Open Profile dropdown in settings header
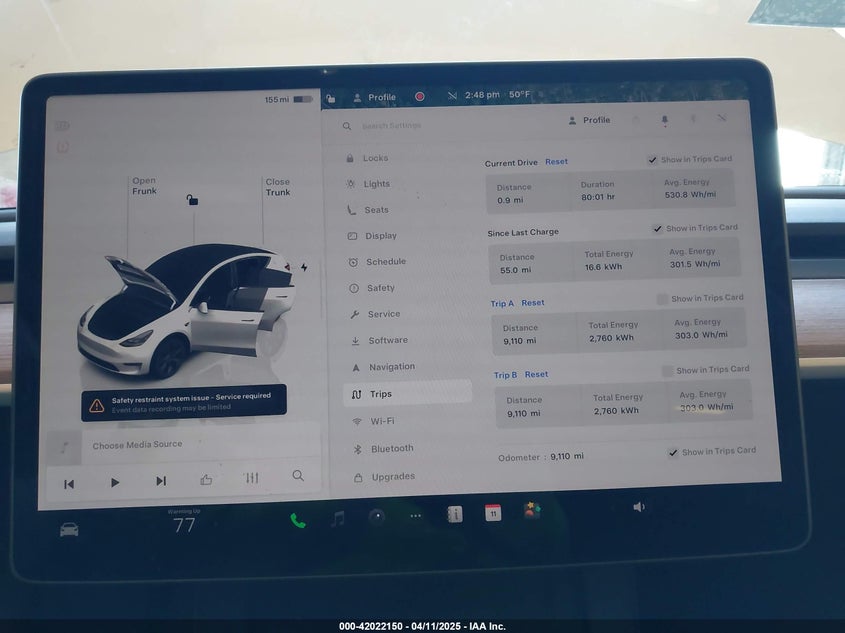 point(589,120)
